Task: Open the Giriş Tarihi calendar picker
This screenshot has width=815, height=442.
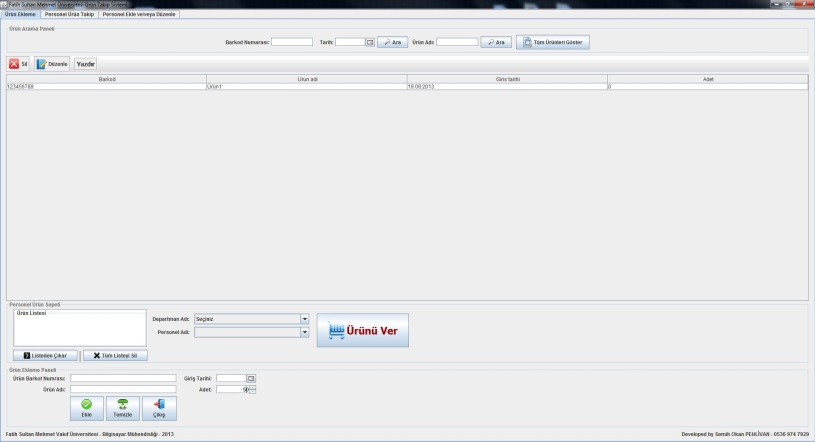Action: tap(251, 379)
